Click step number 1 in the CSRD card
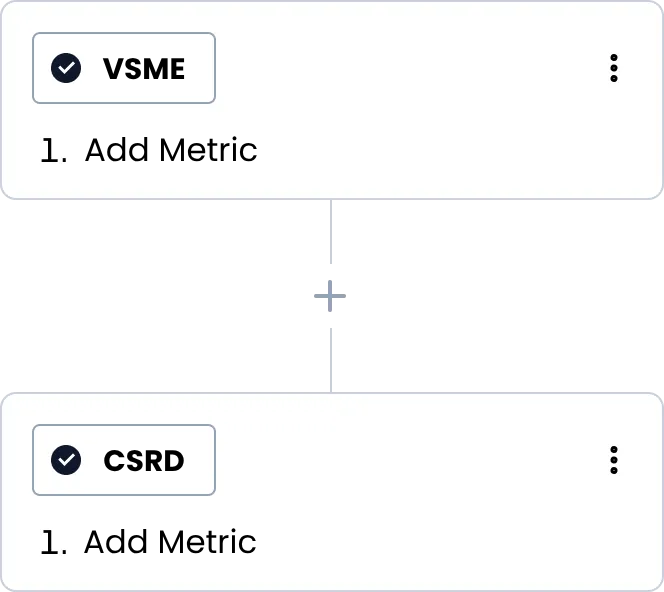Screen dimensions: 664x592 [53, 543]
